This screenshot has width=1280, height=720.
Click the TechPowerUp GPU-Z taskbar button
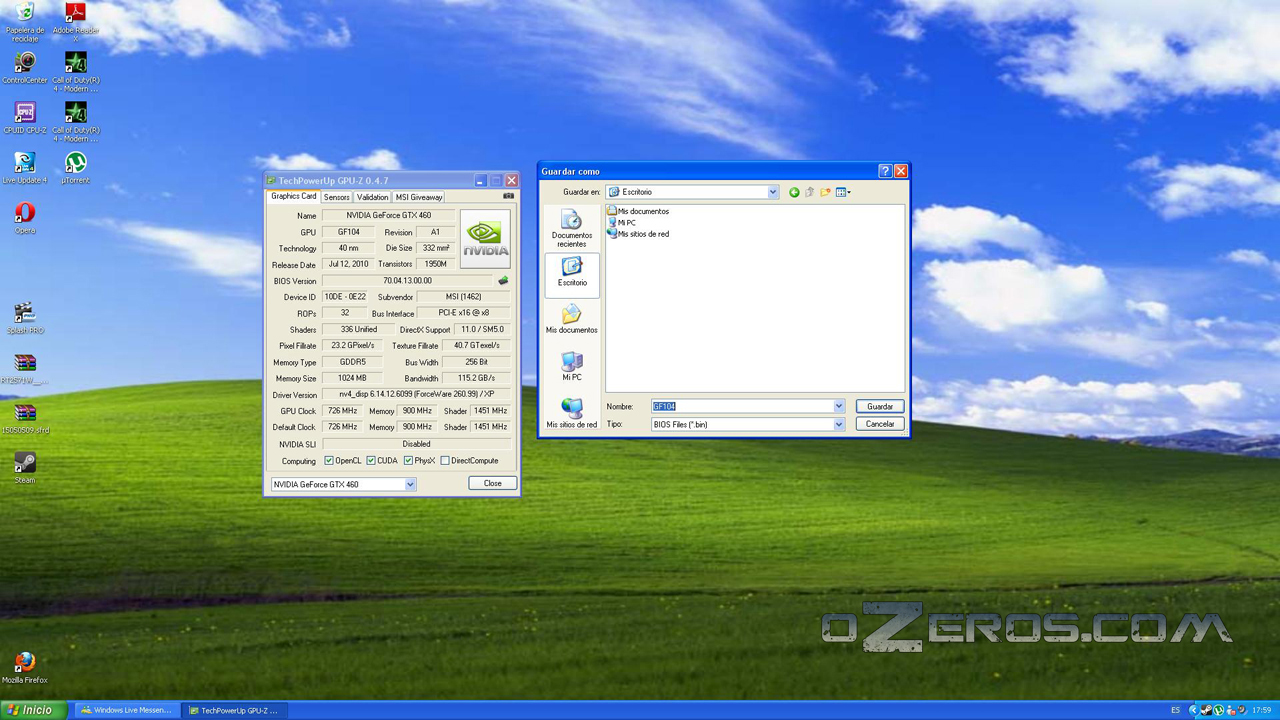coord(236,710)
